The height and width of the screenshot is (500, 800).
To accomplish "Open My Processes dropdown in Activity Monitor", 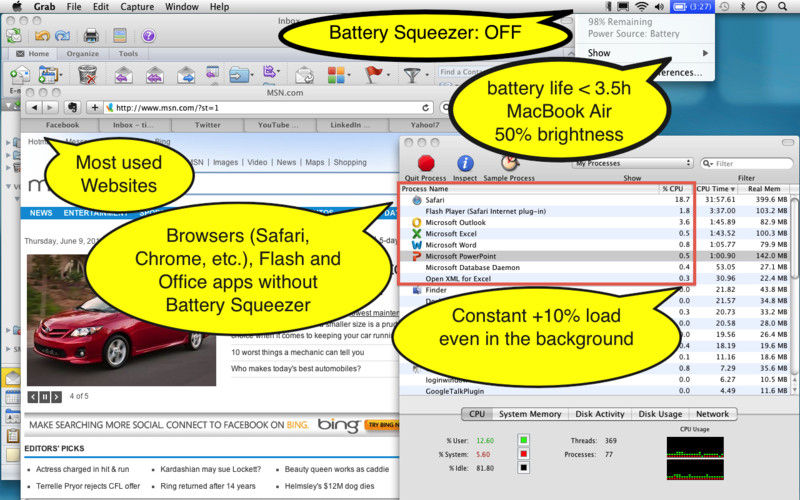I will click(x=633, y=163).
